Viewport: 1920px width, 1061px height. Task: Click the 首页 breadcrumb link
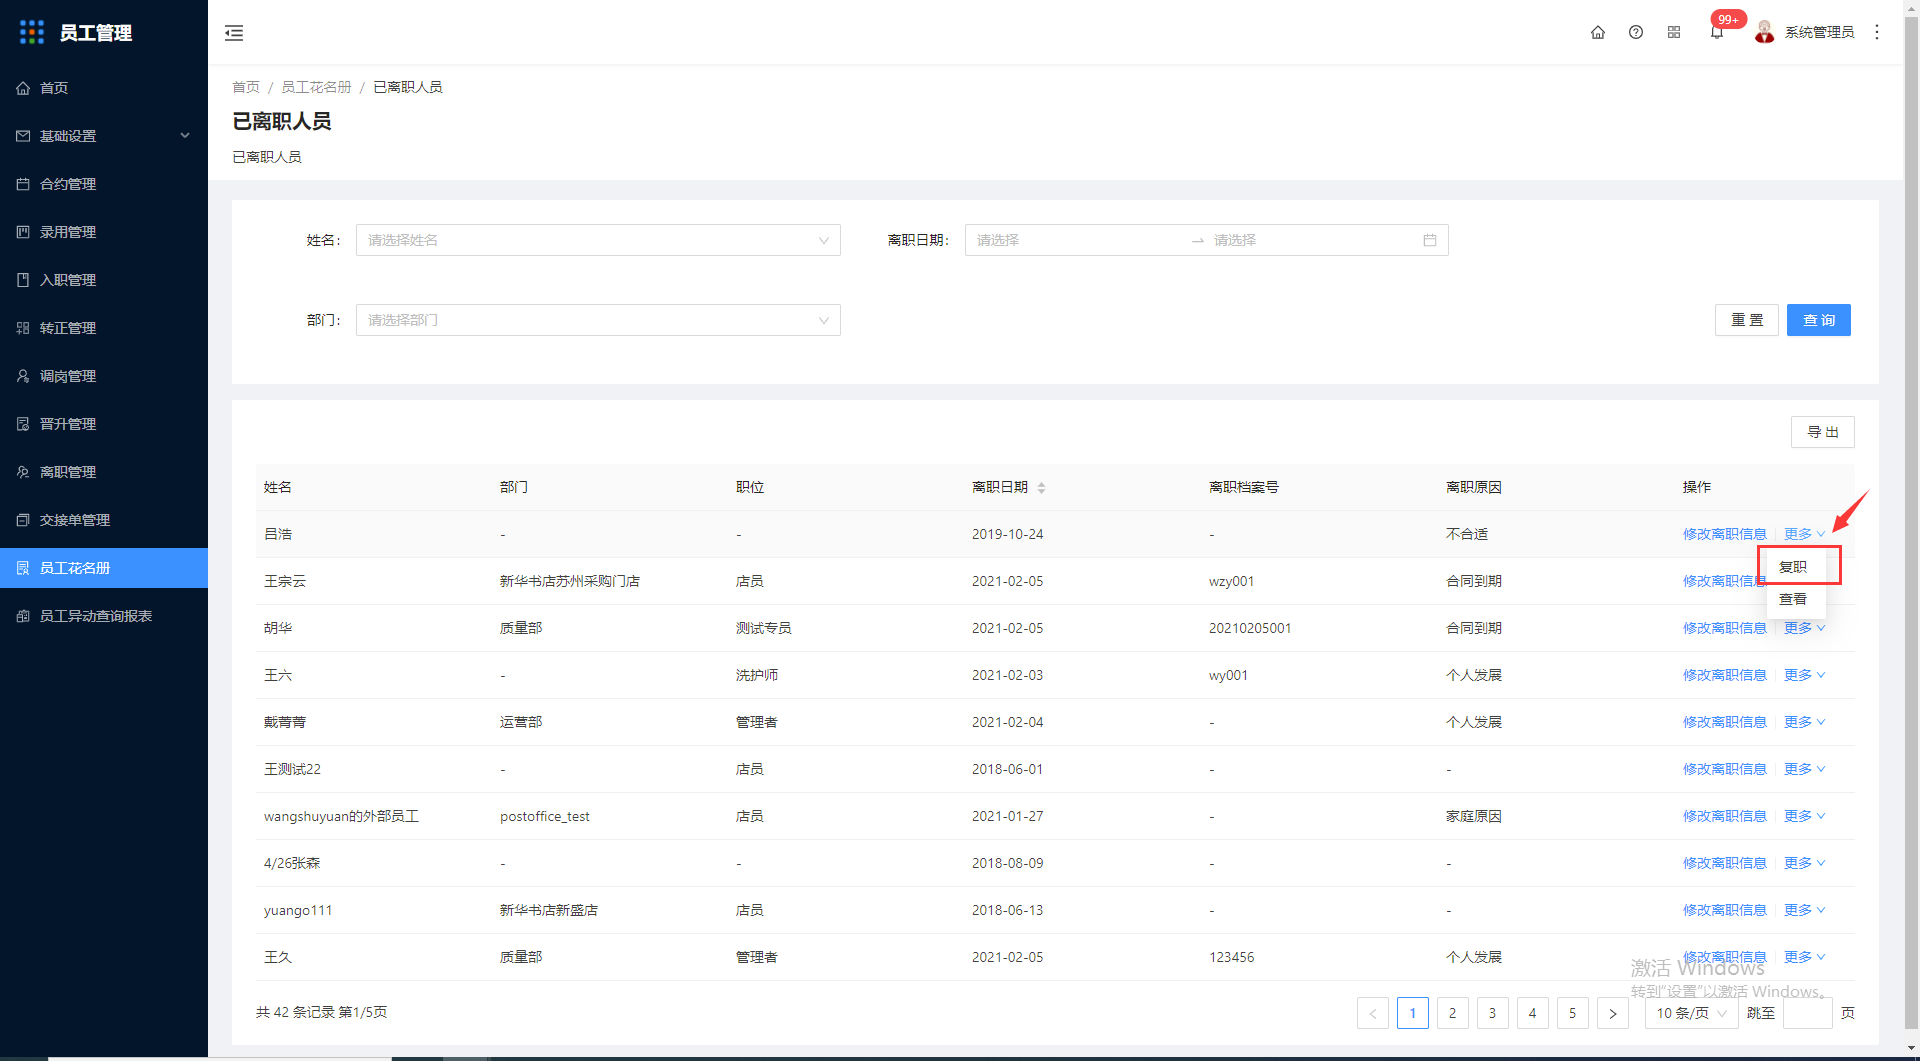point(246,87)
